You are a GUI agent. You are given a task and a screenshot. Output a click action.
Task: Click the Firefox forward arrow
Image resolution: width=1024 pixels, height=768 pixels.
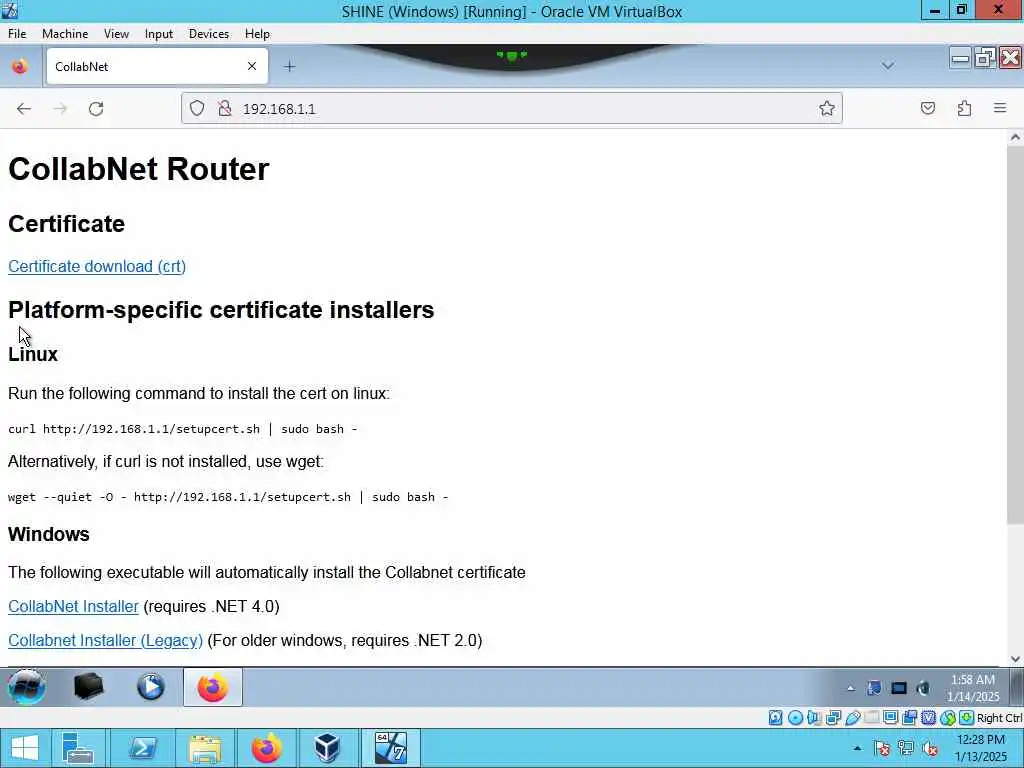[60, 108]
